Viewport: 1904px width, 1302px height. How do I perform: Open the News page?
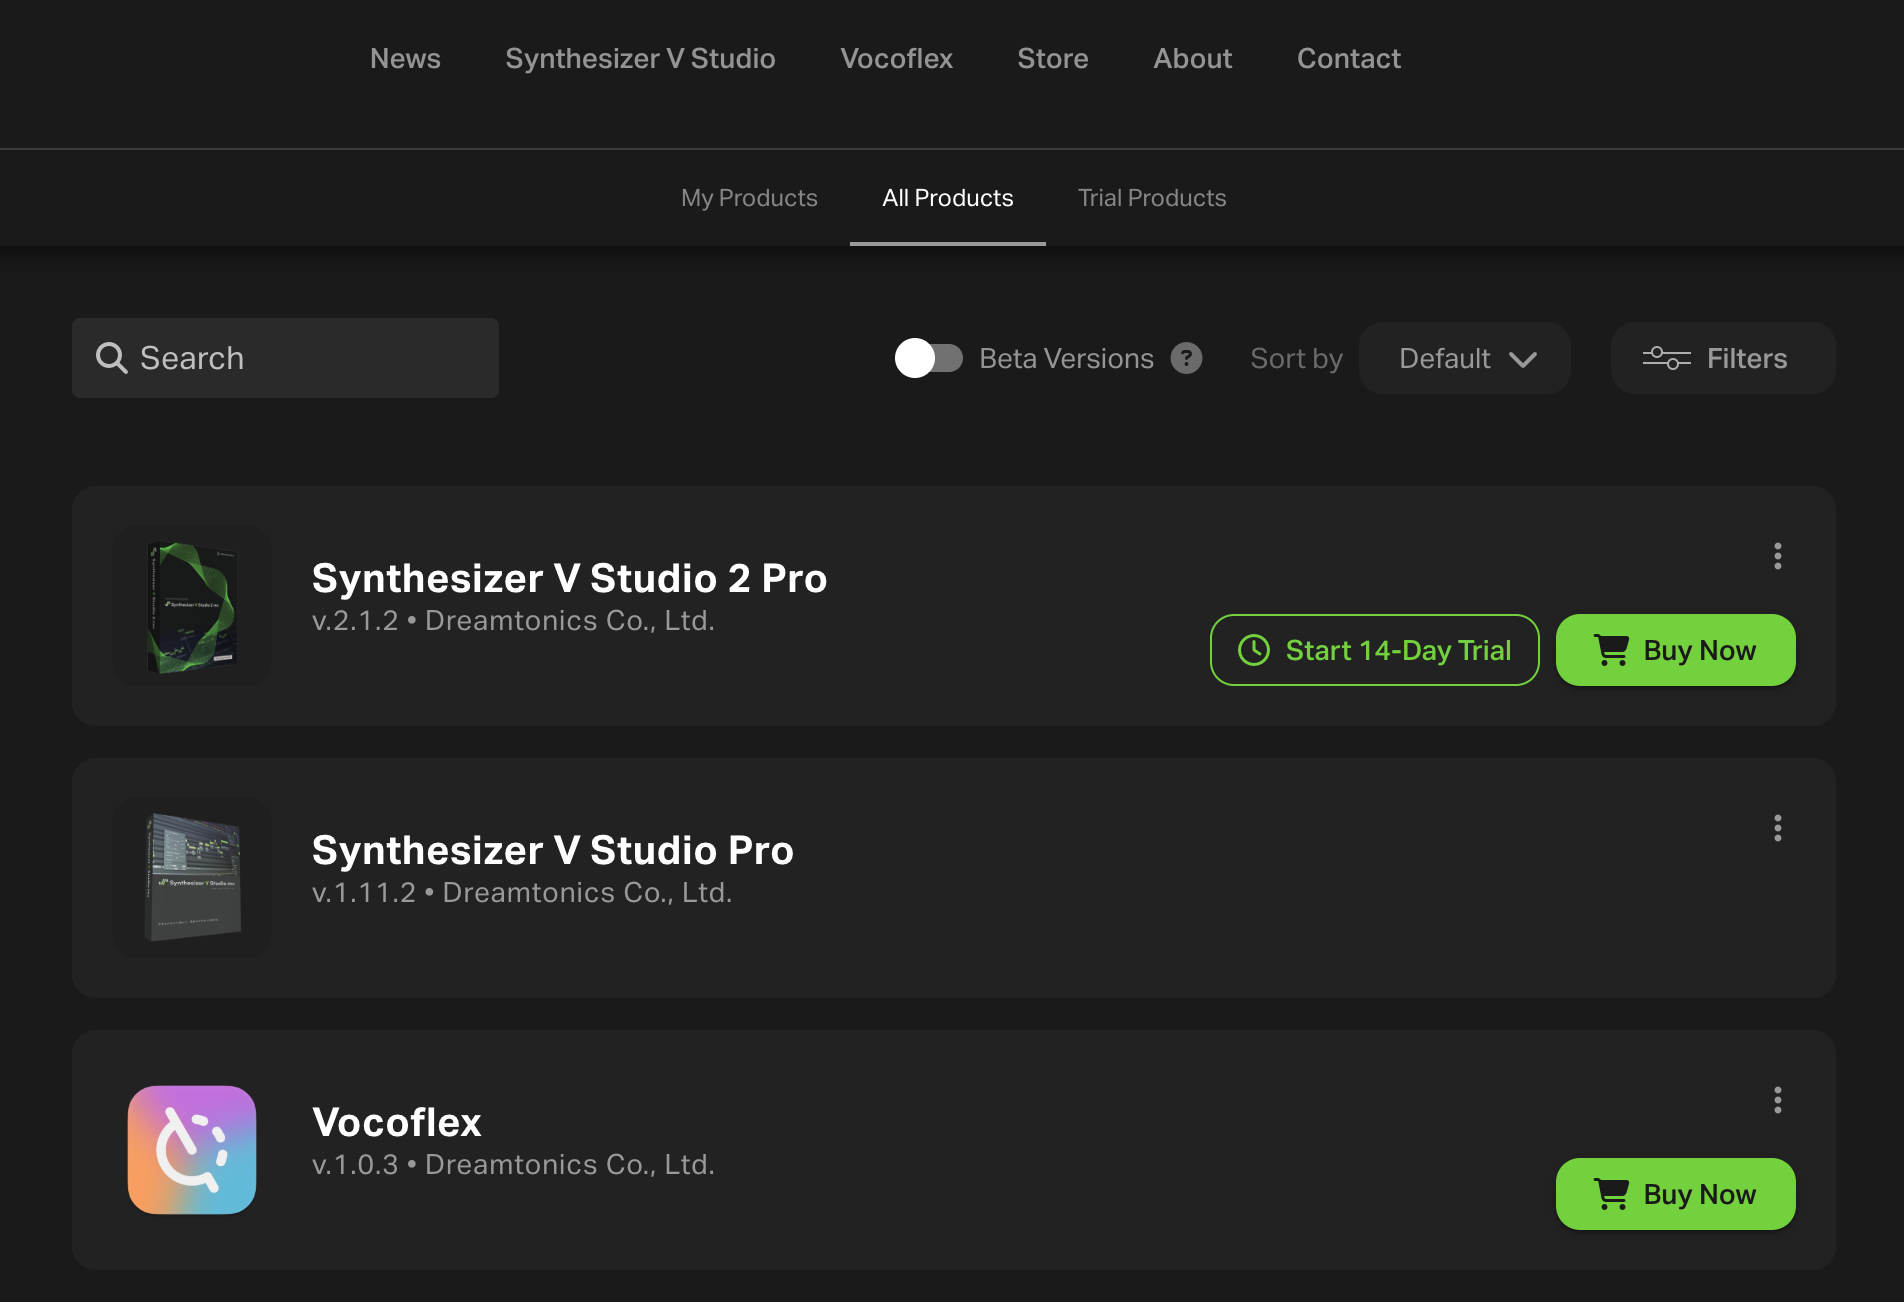(x=405, y=58)
